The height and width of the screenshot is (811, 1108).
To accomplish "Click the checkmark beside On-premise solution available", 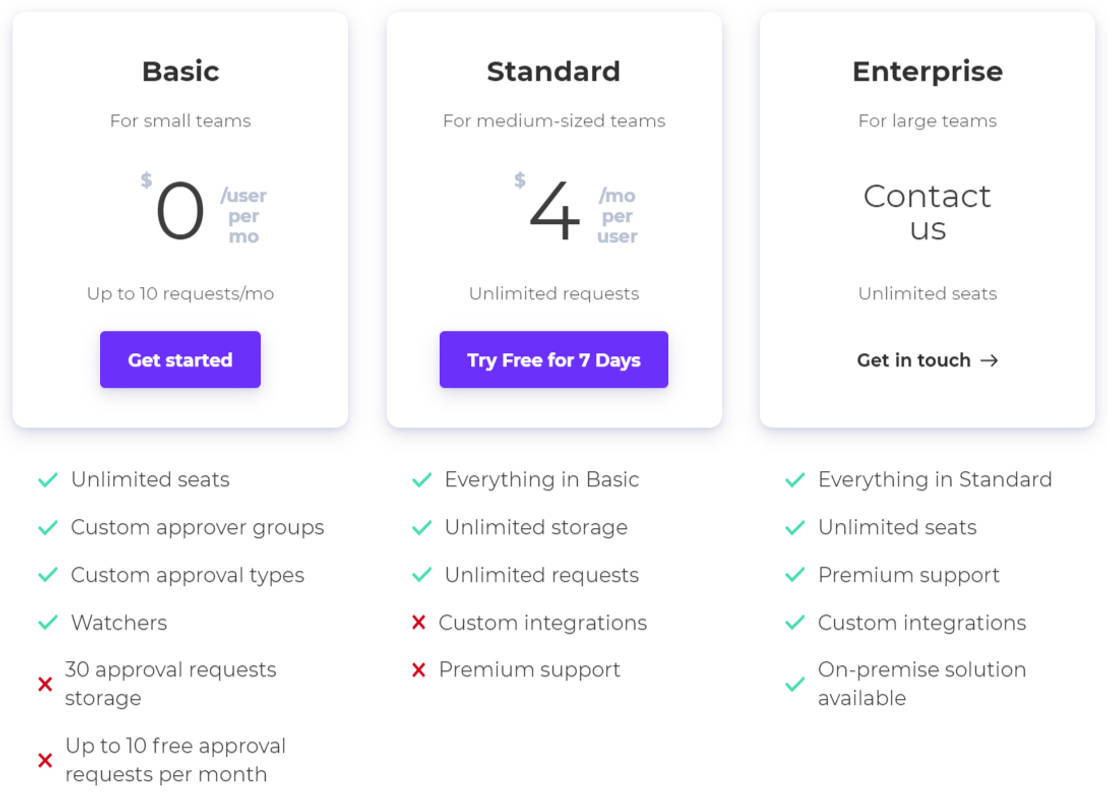I will tap(794, 683).
